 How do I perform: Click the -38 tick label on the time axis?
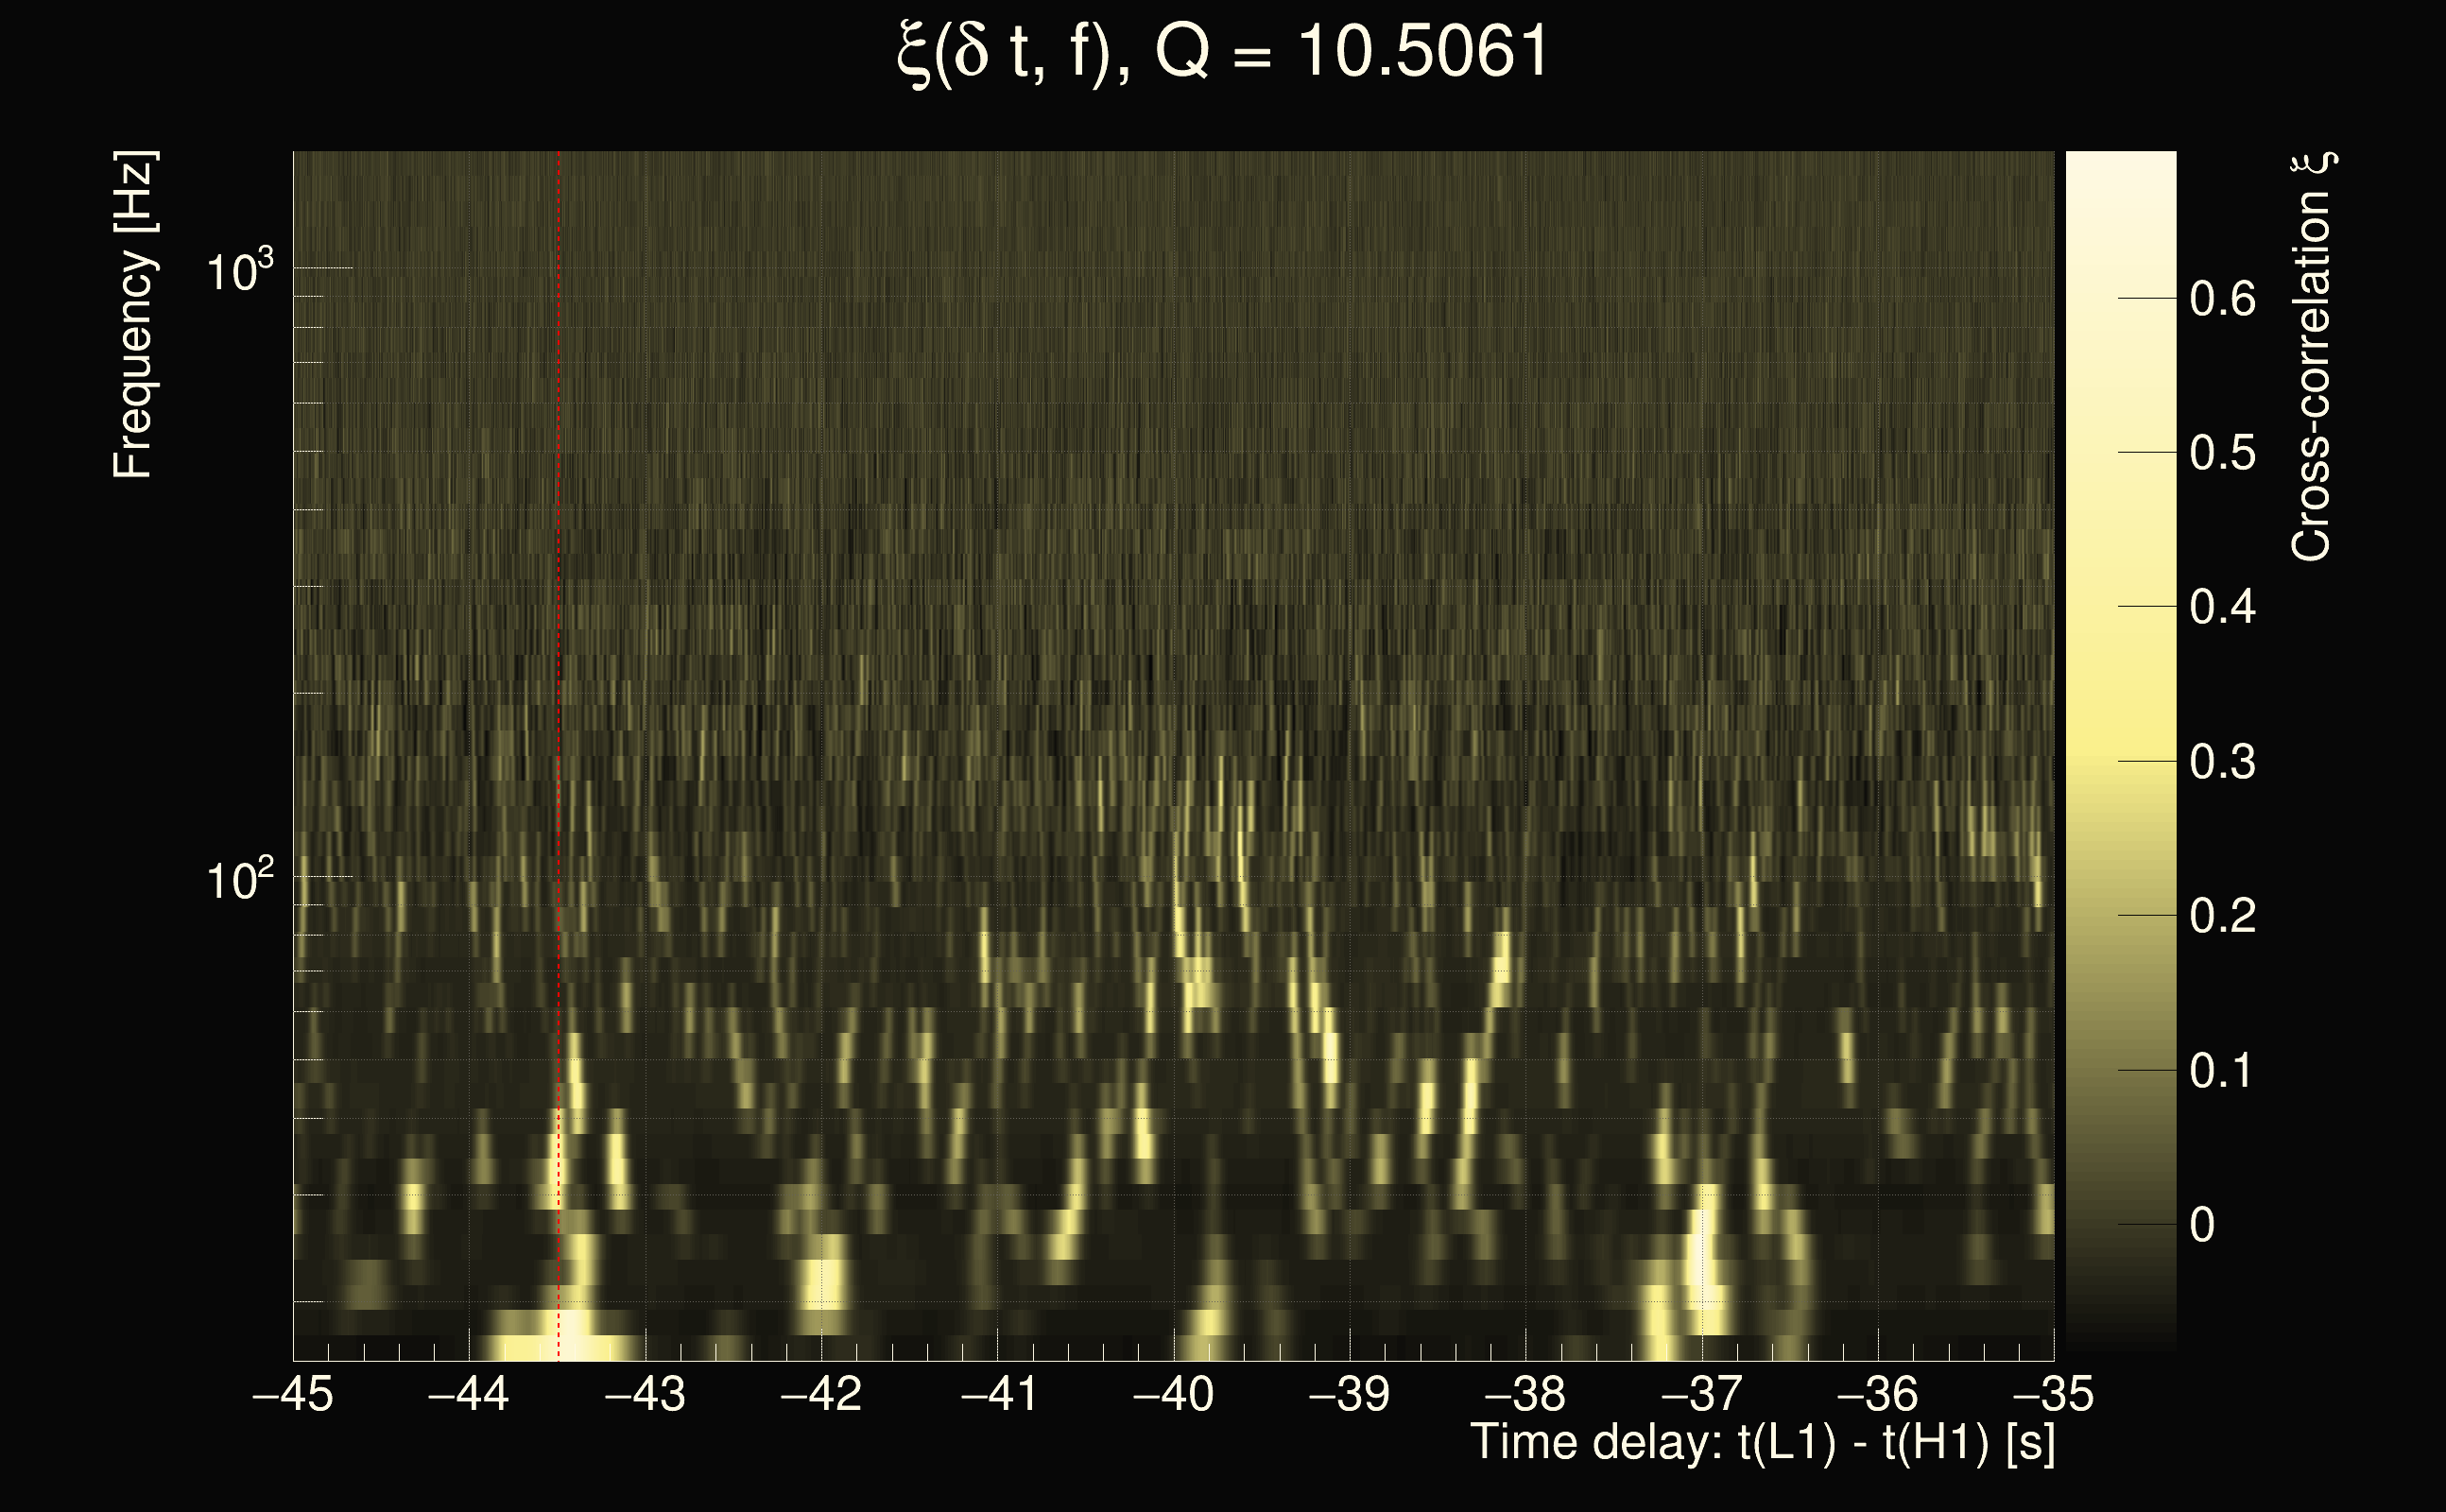tap(1525, 1394)
